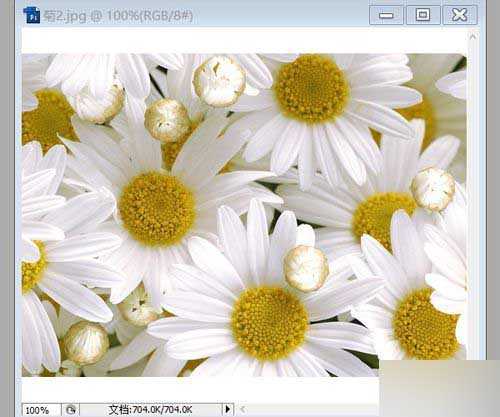Maximize the 菊2.jpg document window
The image size is (500, 417).
coord(423,15)
